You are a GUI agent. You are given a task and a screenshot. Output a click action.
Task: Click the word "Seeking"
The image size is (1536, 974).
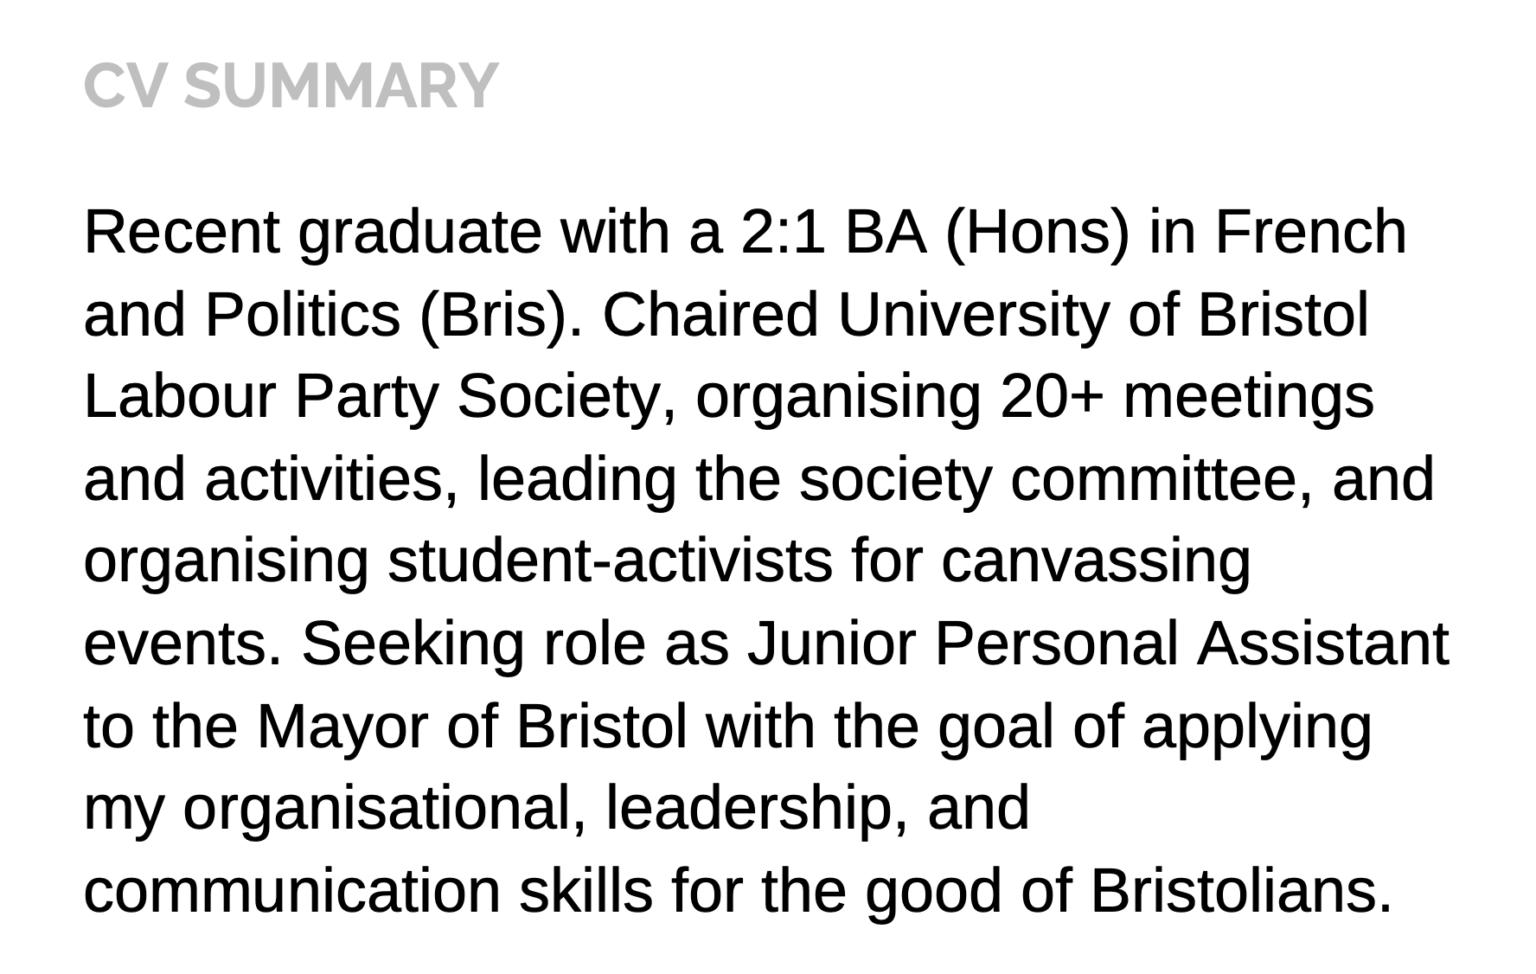tap(412, 645)
